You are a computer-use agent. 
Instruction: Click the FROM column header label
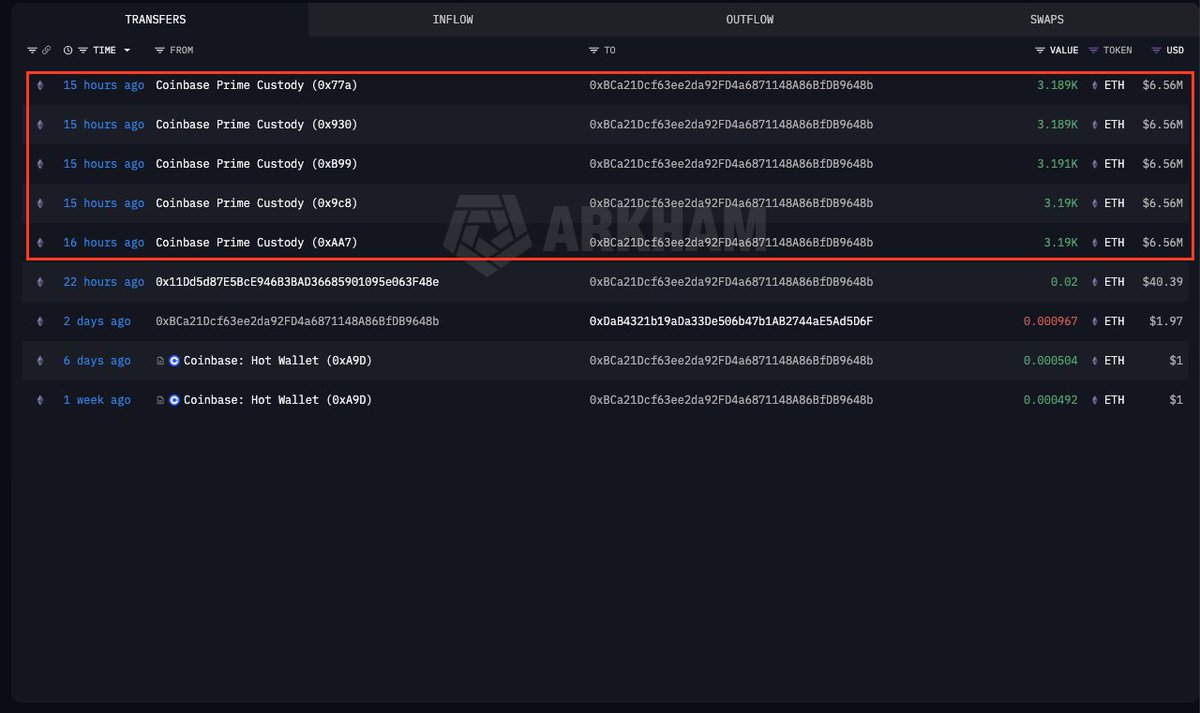click(182, 50)
